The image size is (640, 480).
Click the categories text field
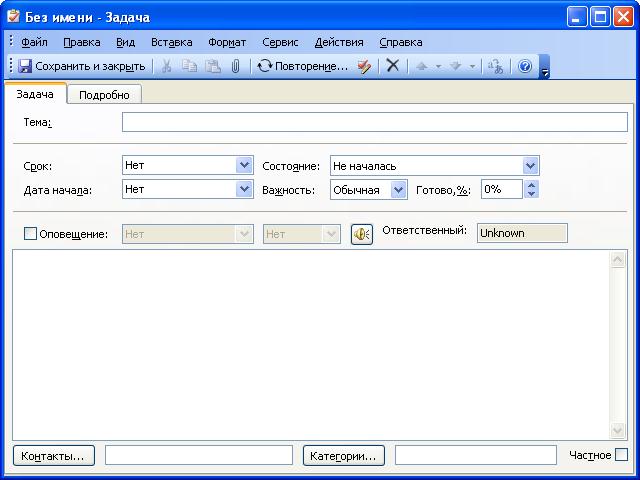pos(476,455)
